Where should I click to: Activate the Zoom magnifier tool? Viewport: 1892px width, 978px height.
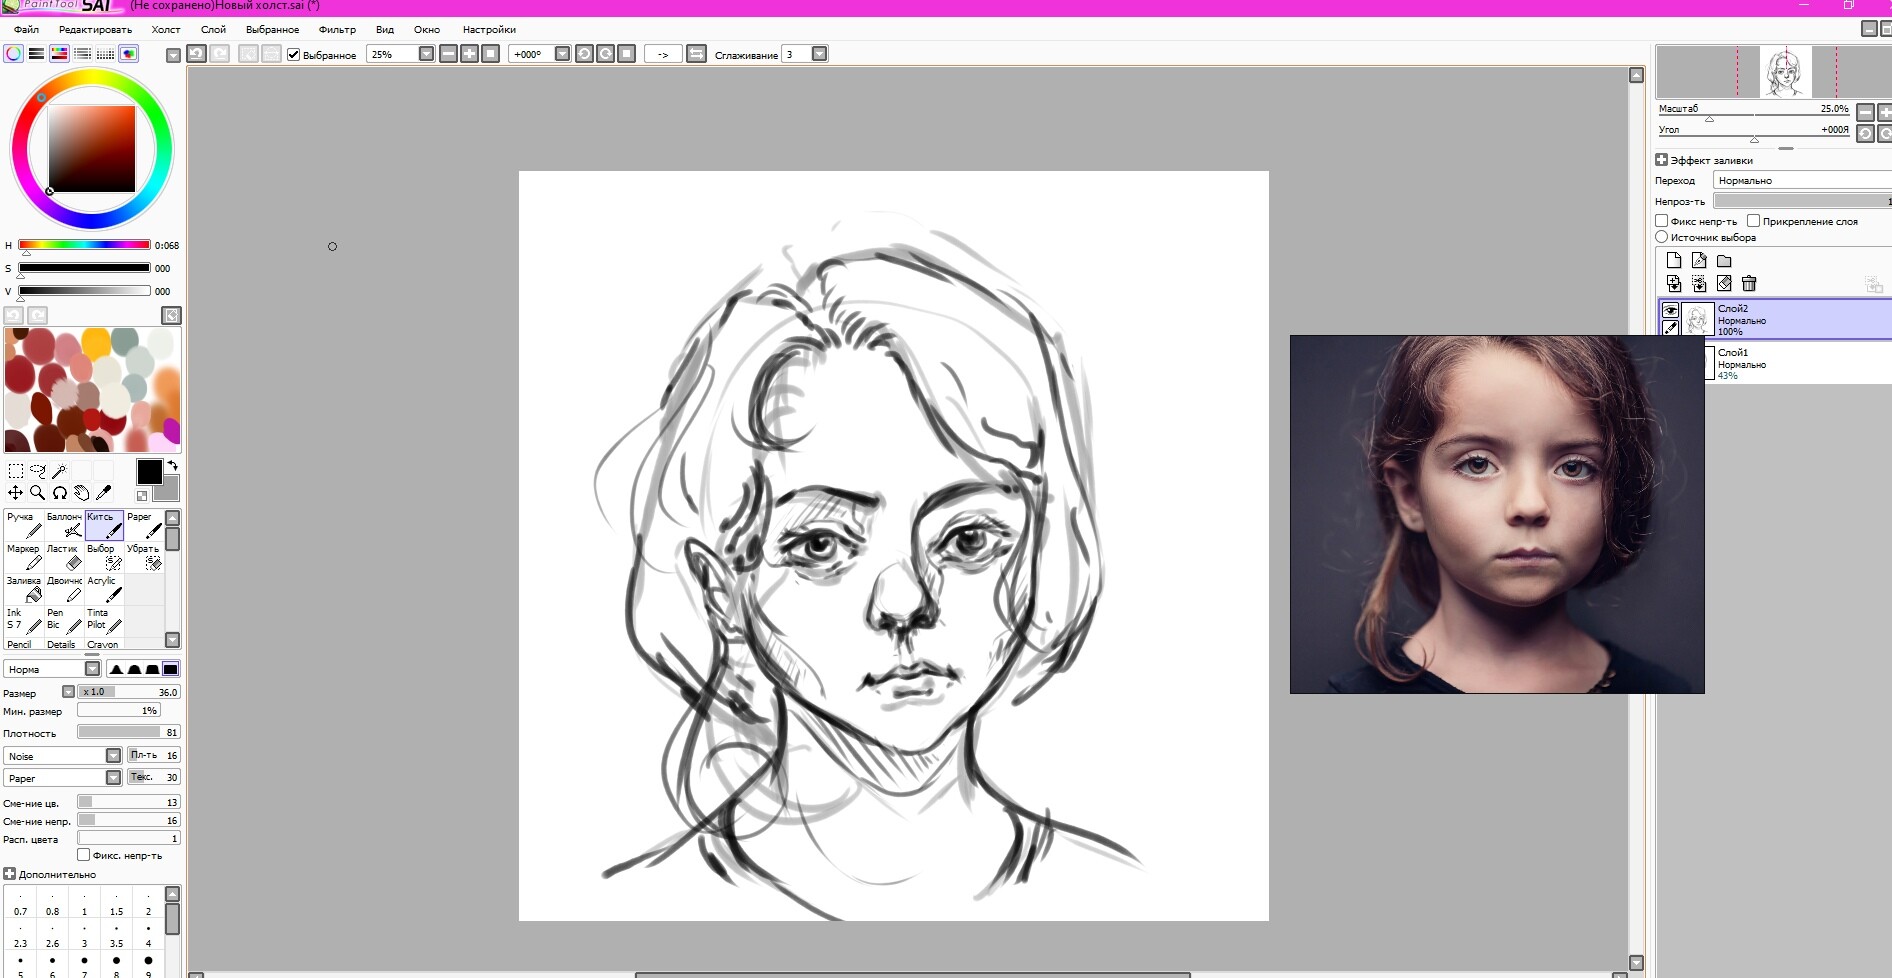[38, 492]
